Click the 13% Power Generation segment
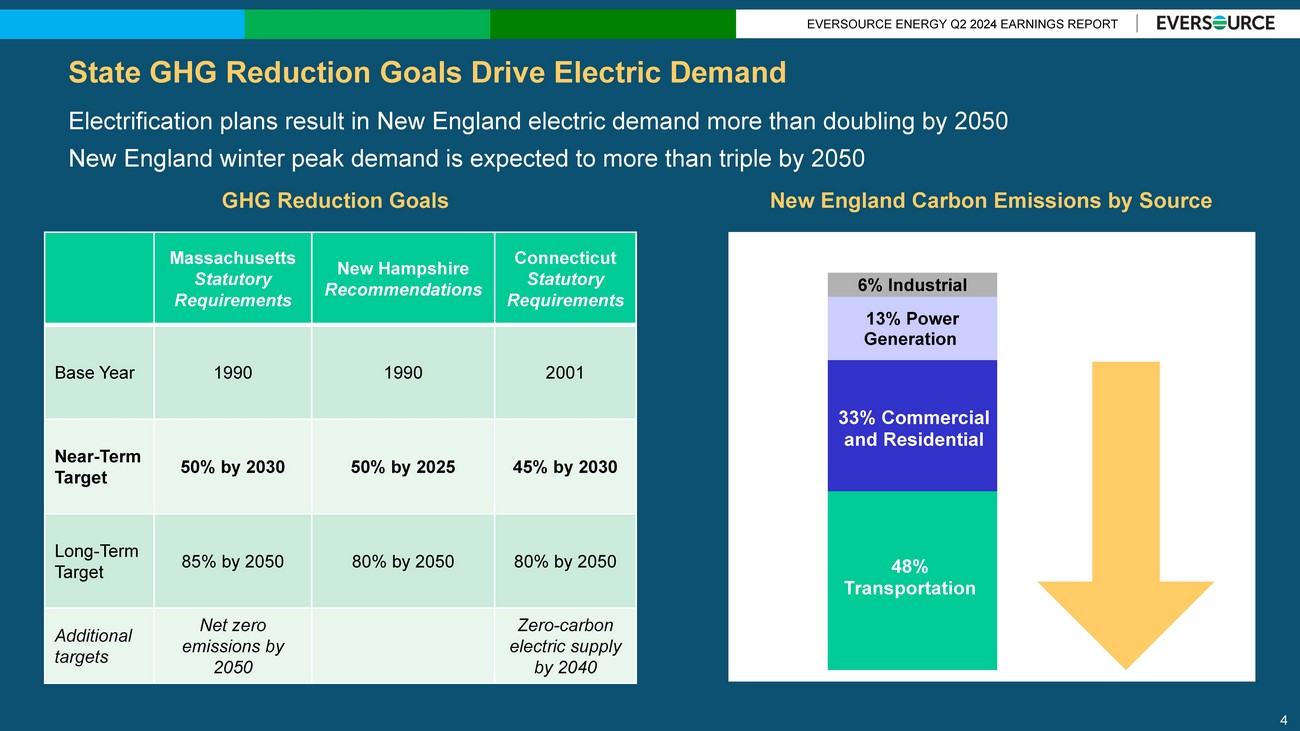The image size is (1300, 731). [911, 329]
